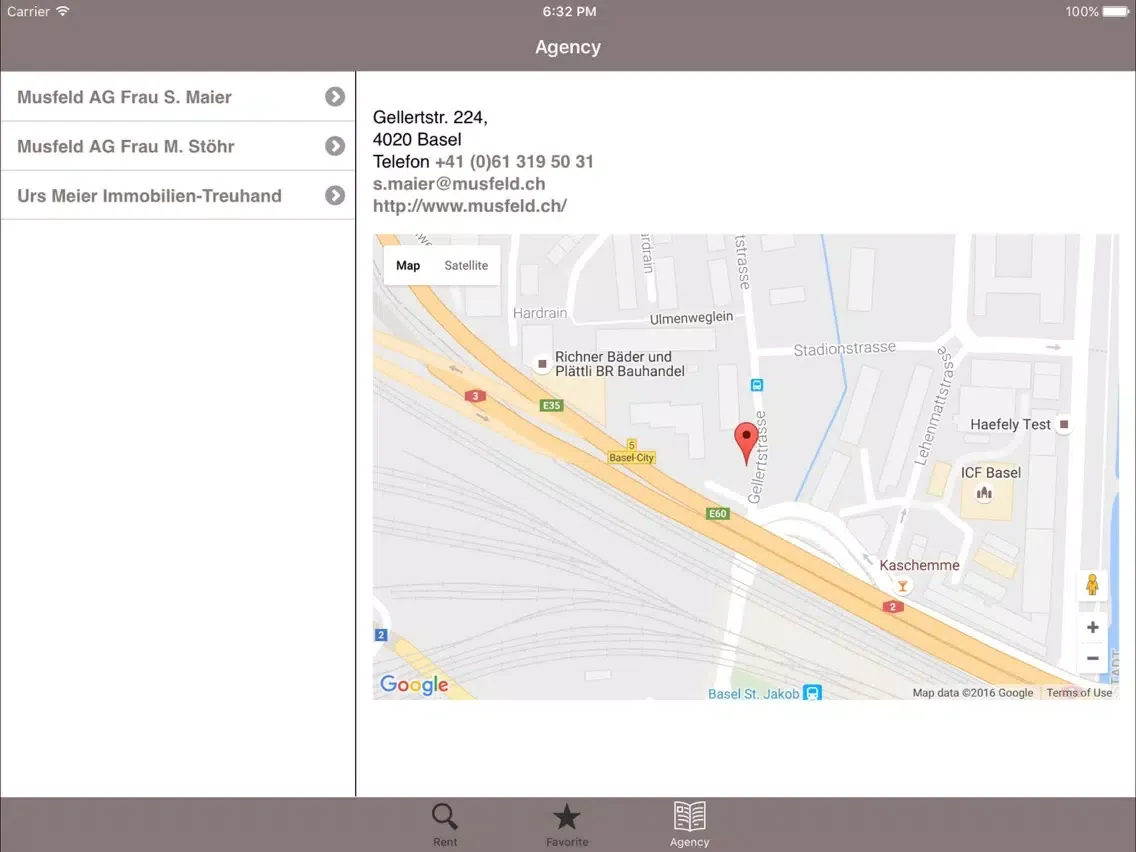Email s.maier@musfeld.ch
This screenshot has width=1136, height=852.
[x=459, y=184]
